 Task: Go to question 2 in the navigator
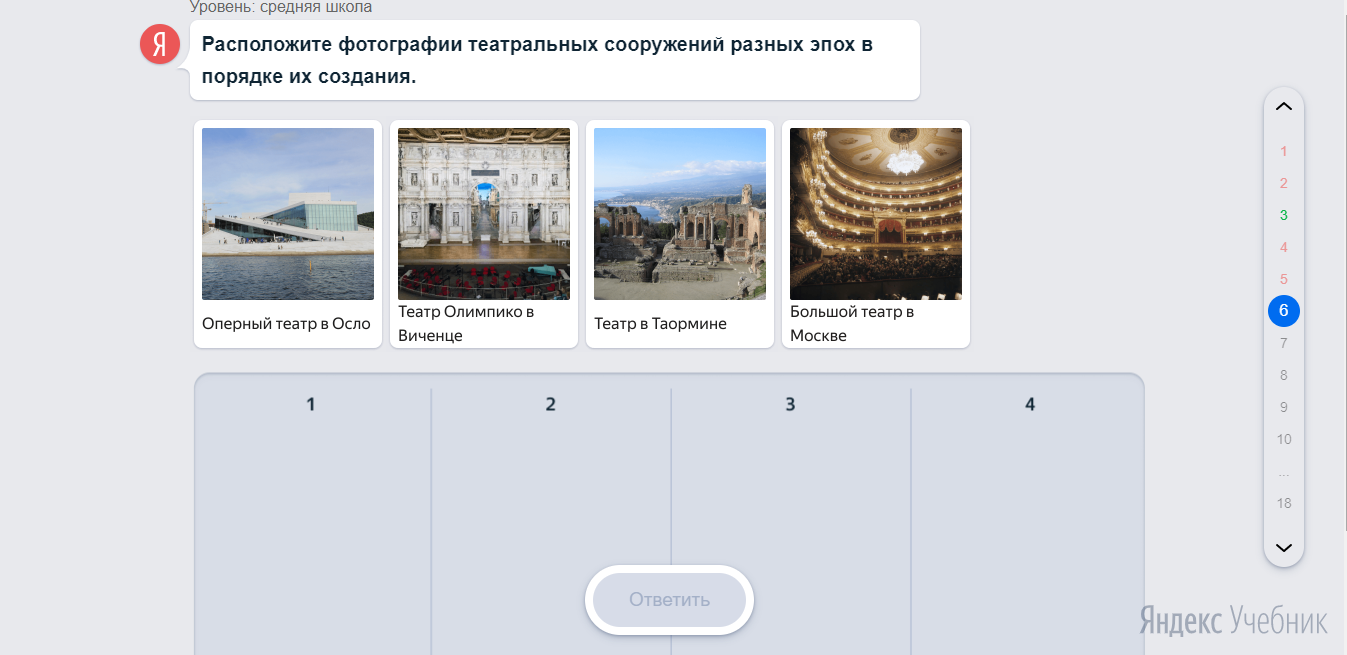click(1284, 184)
